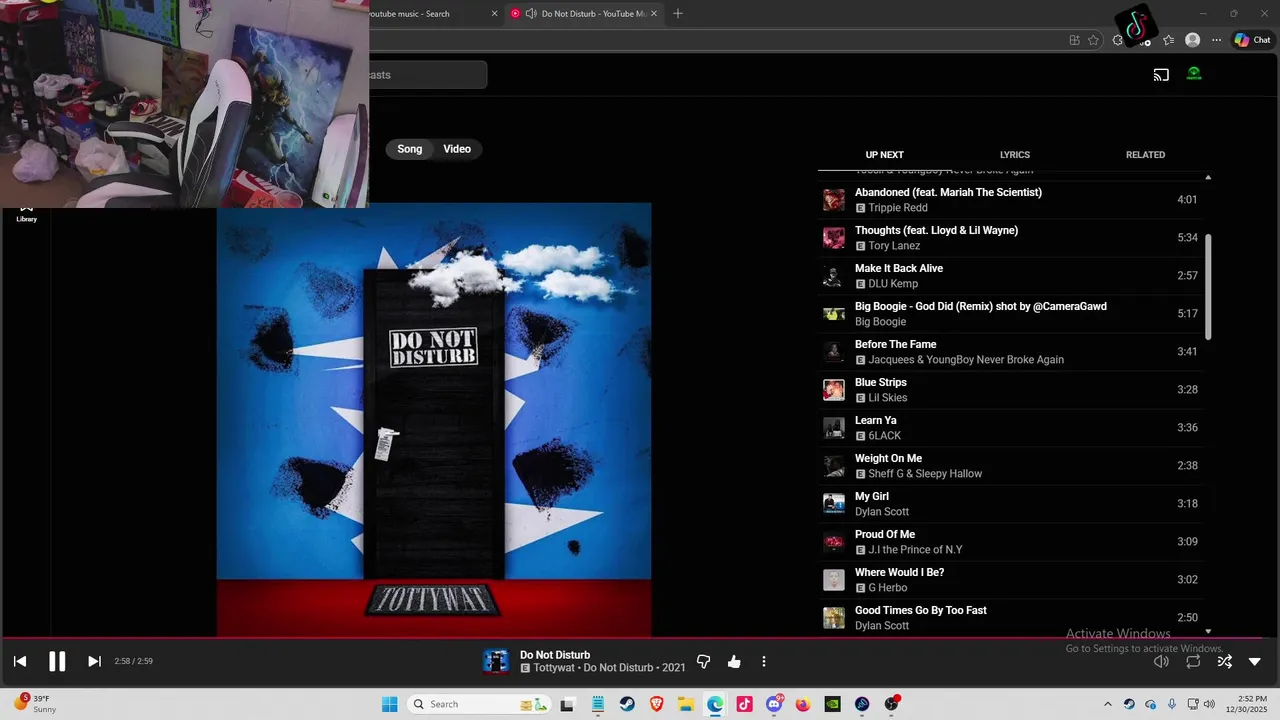Click the Windows taskbar Search box
Viewport: 1280px width, 720px height.
click(479, 704)
